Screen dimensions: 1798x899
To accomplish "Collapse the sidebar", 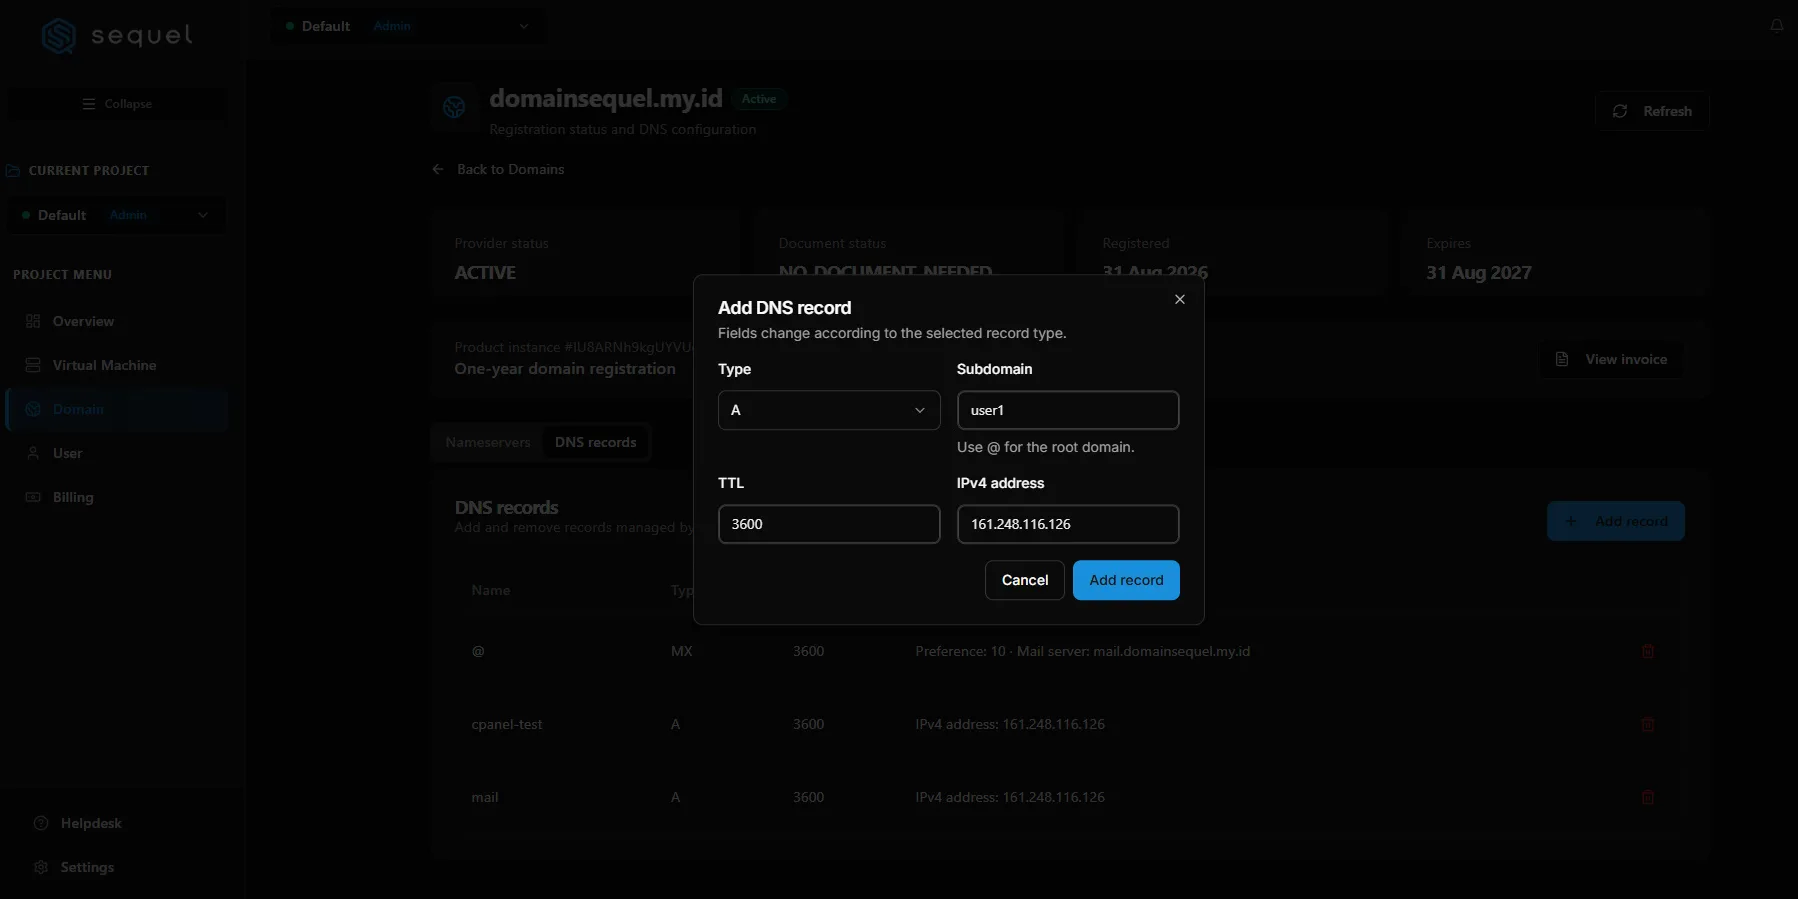I will coord(117,104).
